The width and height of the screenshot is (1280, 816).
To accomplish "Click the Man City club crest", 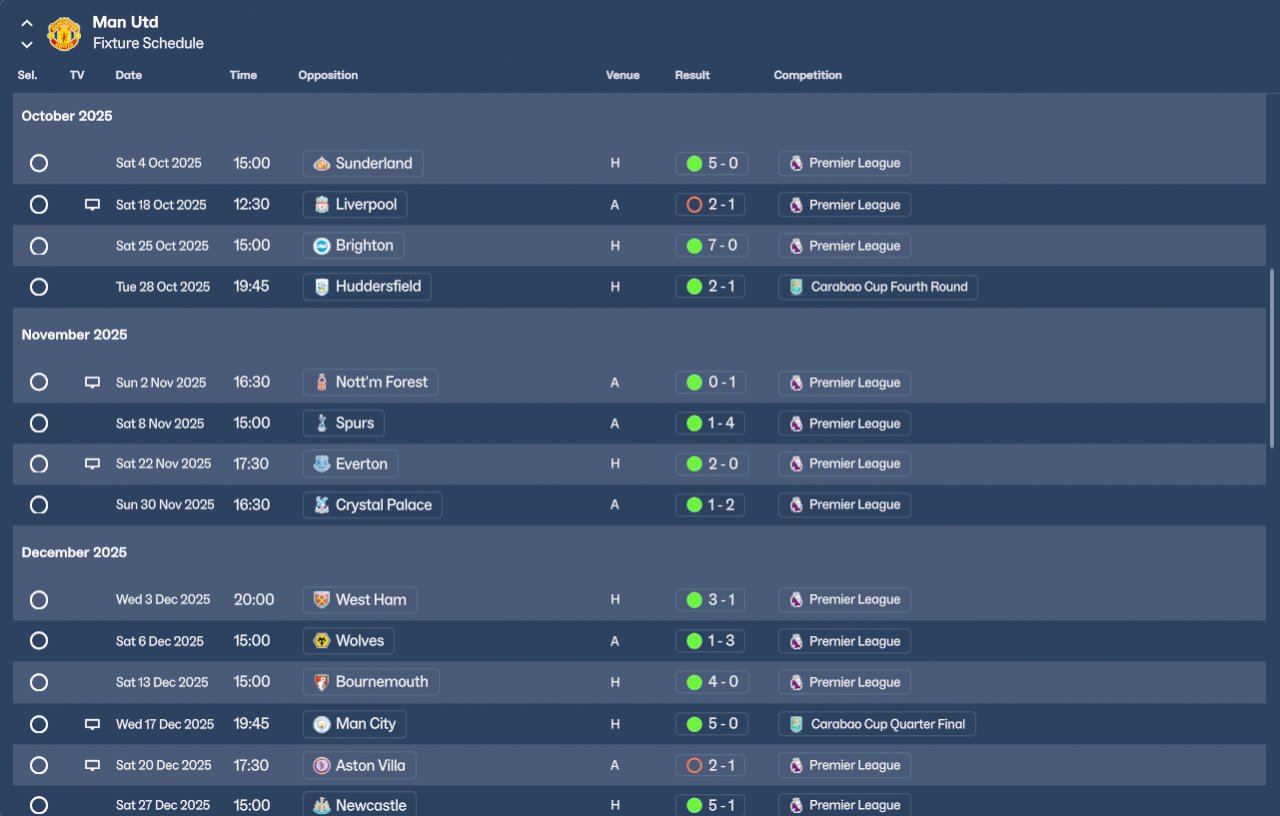I will click(321, 724).
